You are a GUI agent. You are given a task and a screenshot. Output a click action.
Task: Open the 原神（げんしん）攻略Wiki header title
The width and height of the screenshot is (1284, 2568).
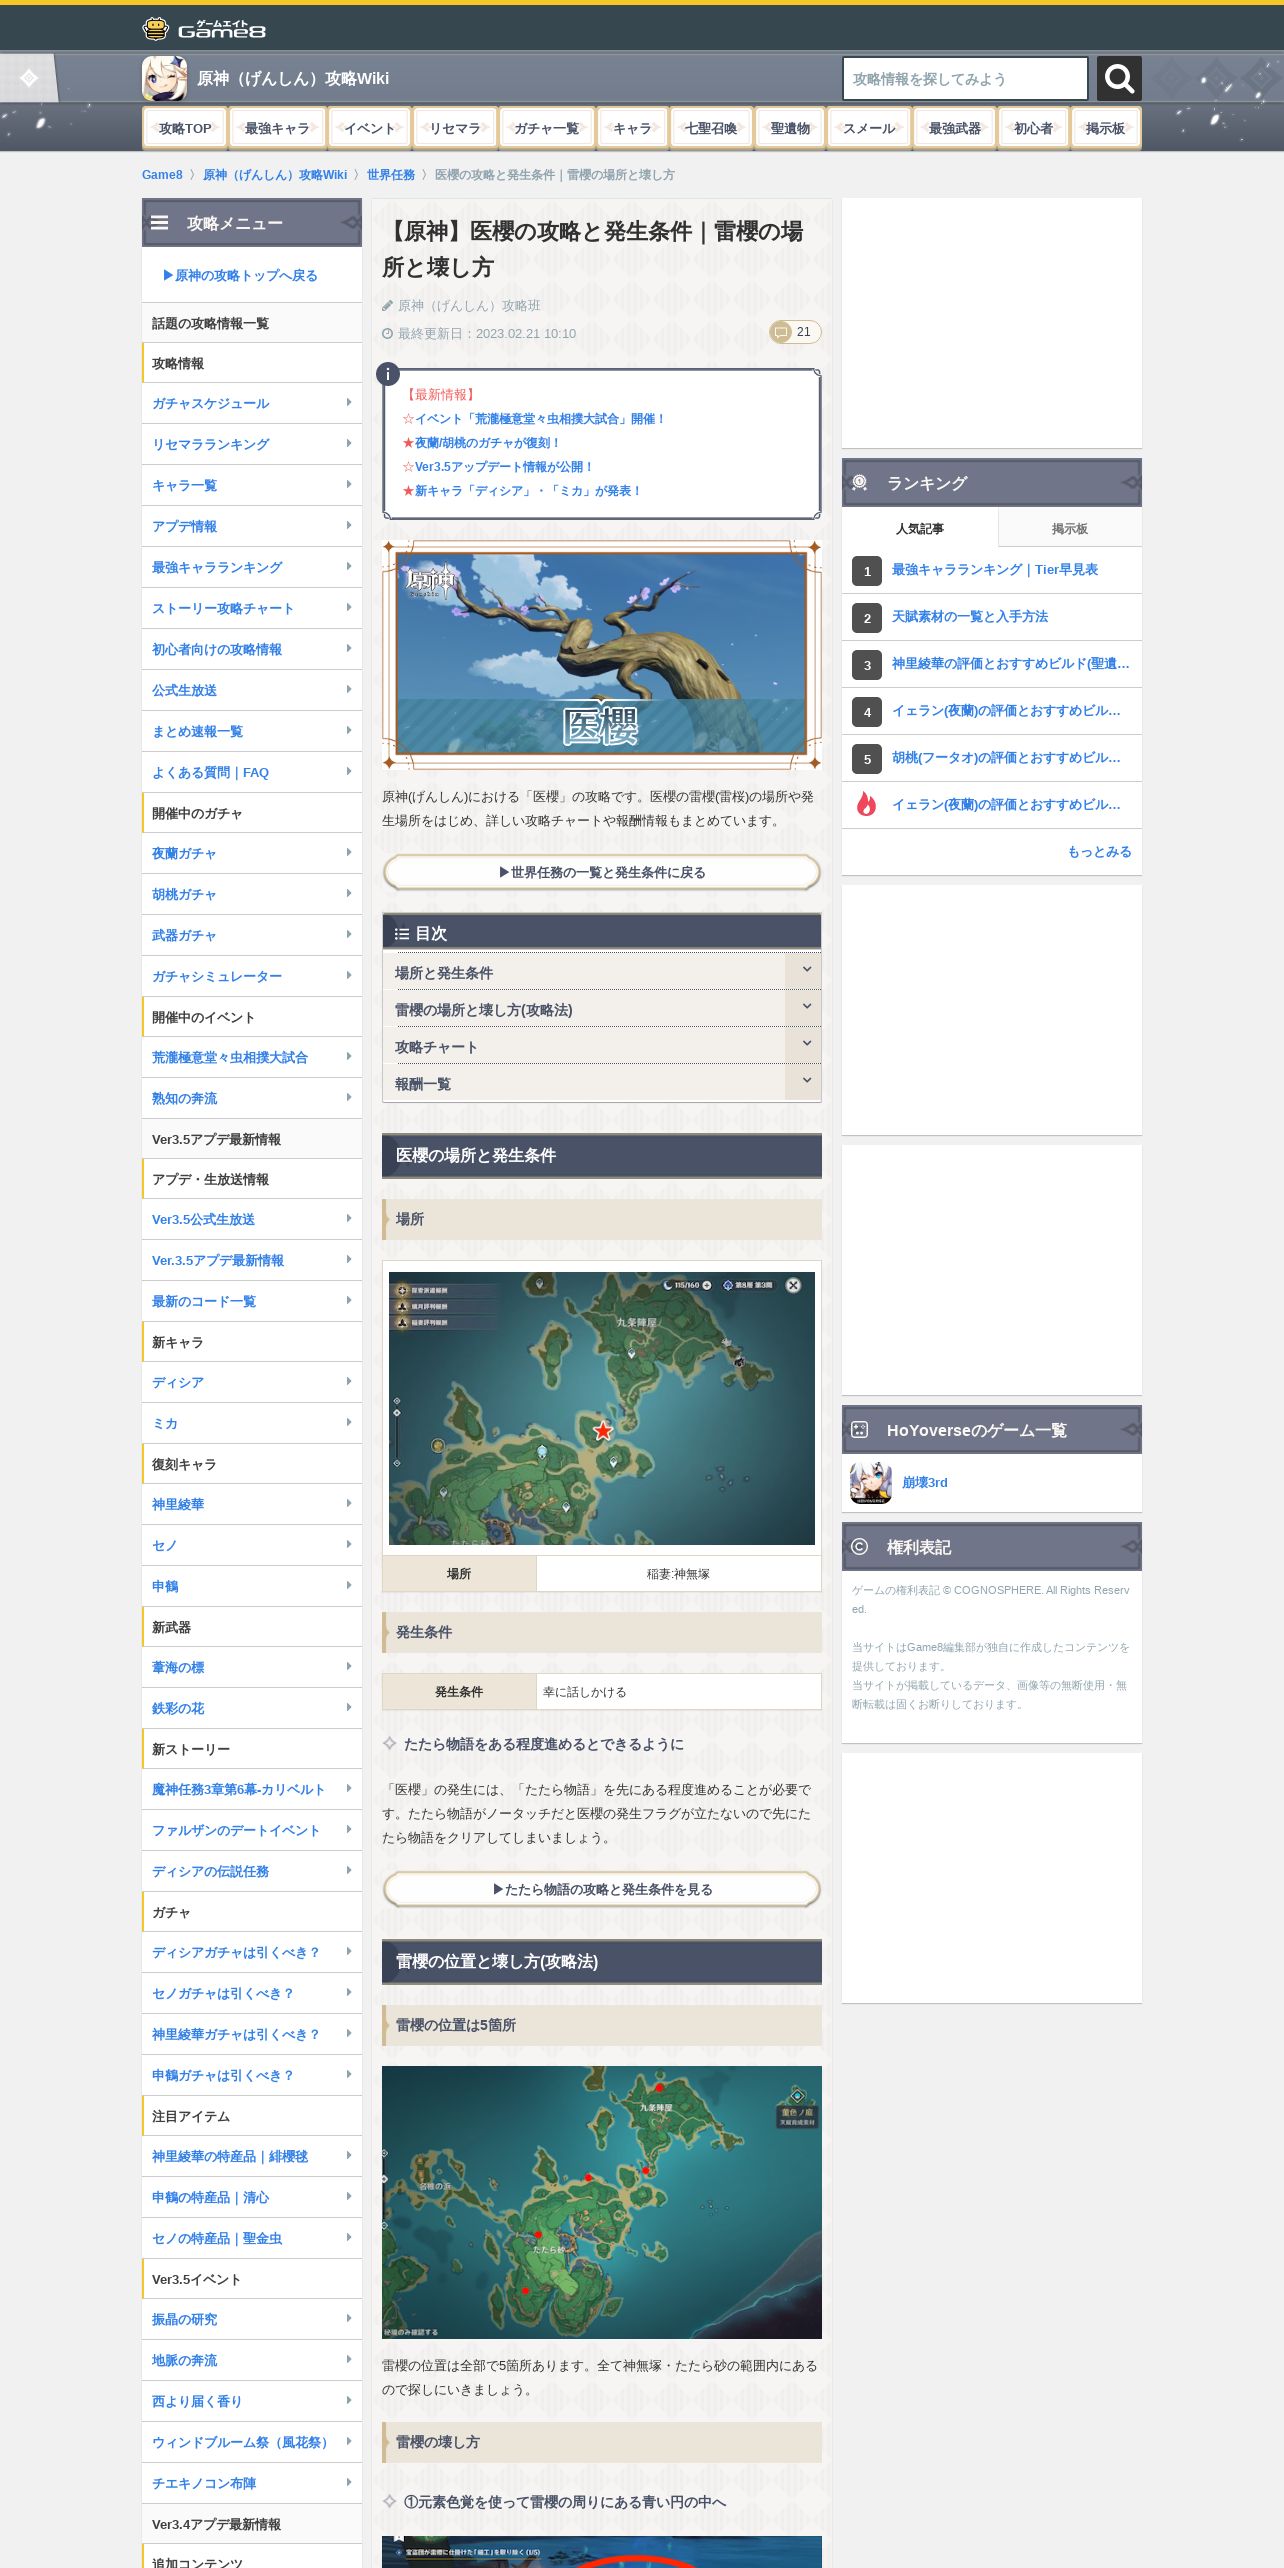tap(293, 78)
